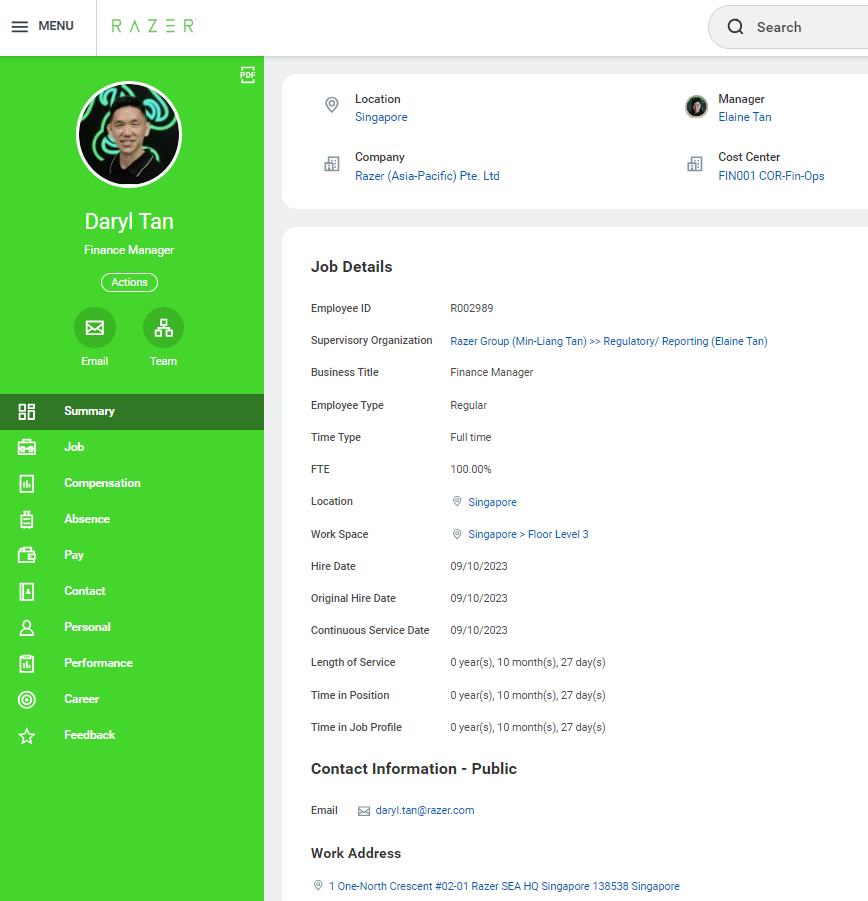Open Singapore location link in header card
The width and height of the screenshot is (868, 901).
(x=381, y=117)
